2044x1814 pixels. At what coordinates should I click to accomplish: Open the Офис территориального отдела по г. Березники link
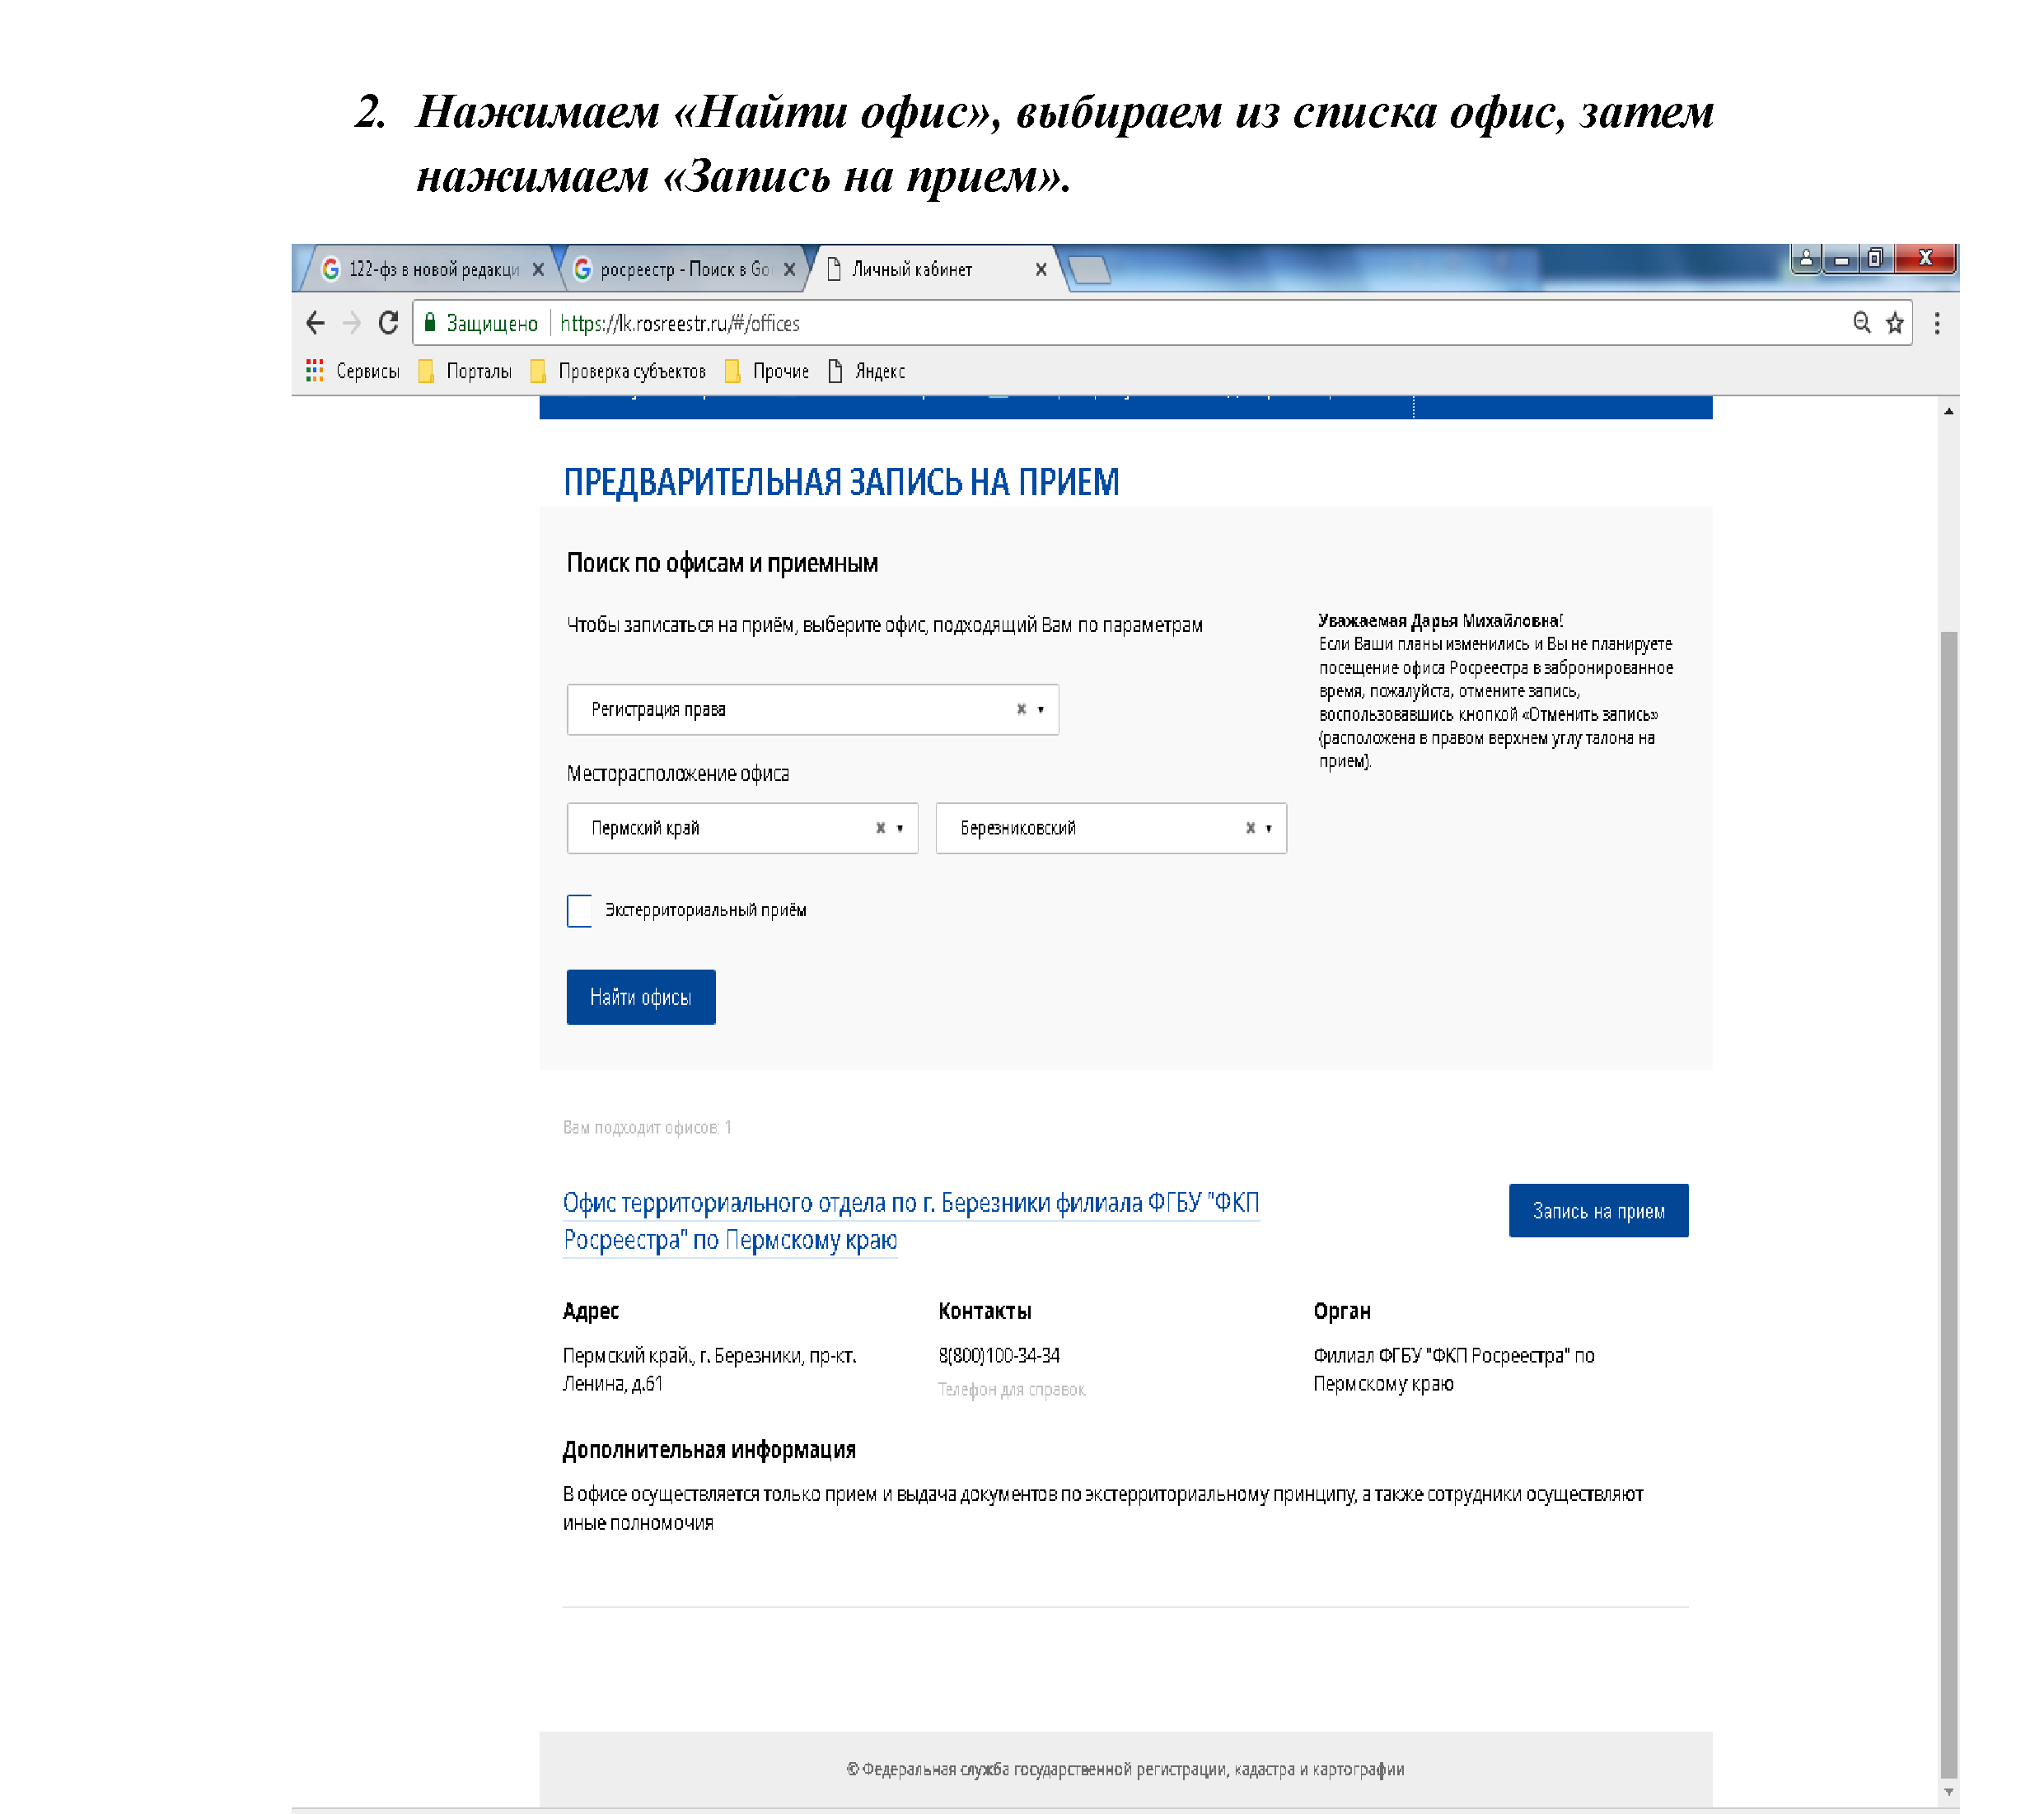tap(910, 1220)
